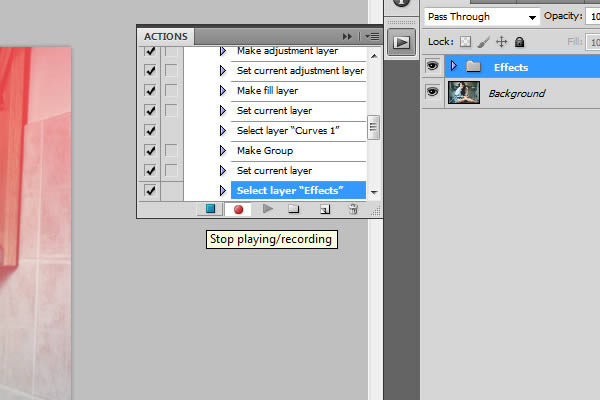The width and height of the screenshot is (600, 400).
Task: Expand the Effects group in Layers
Action: coord(453,67)
